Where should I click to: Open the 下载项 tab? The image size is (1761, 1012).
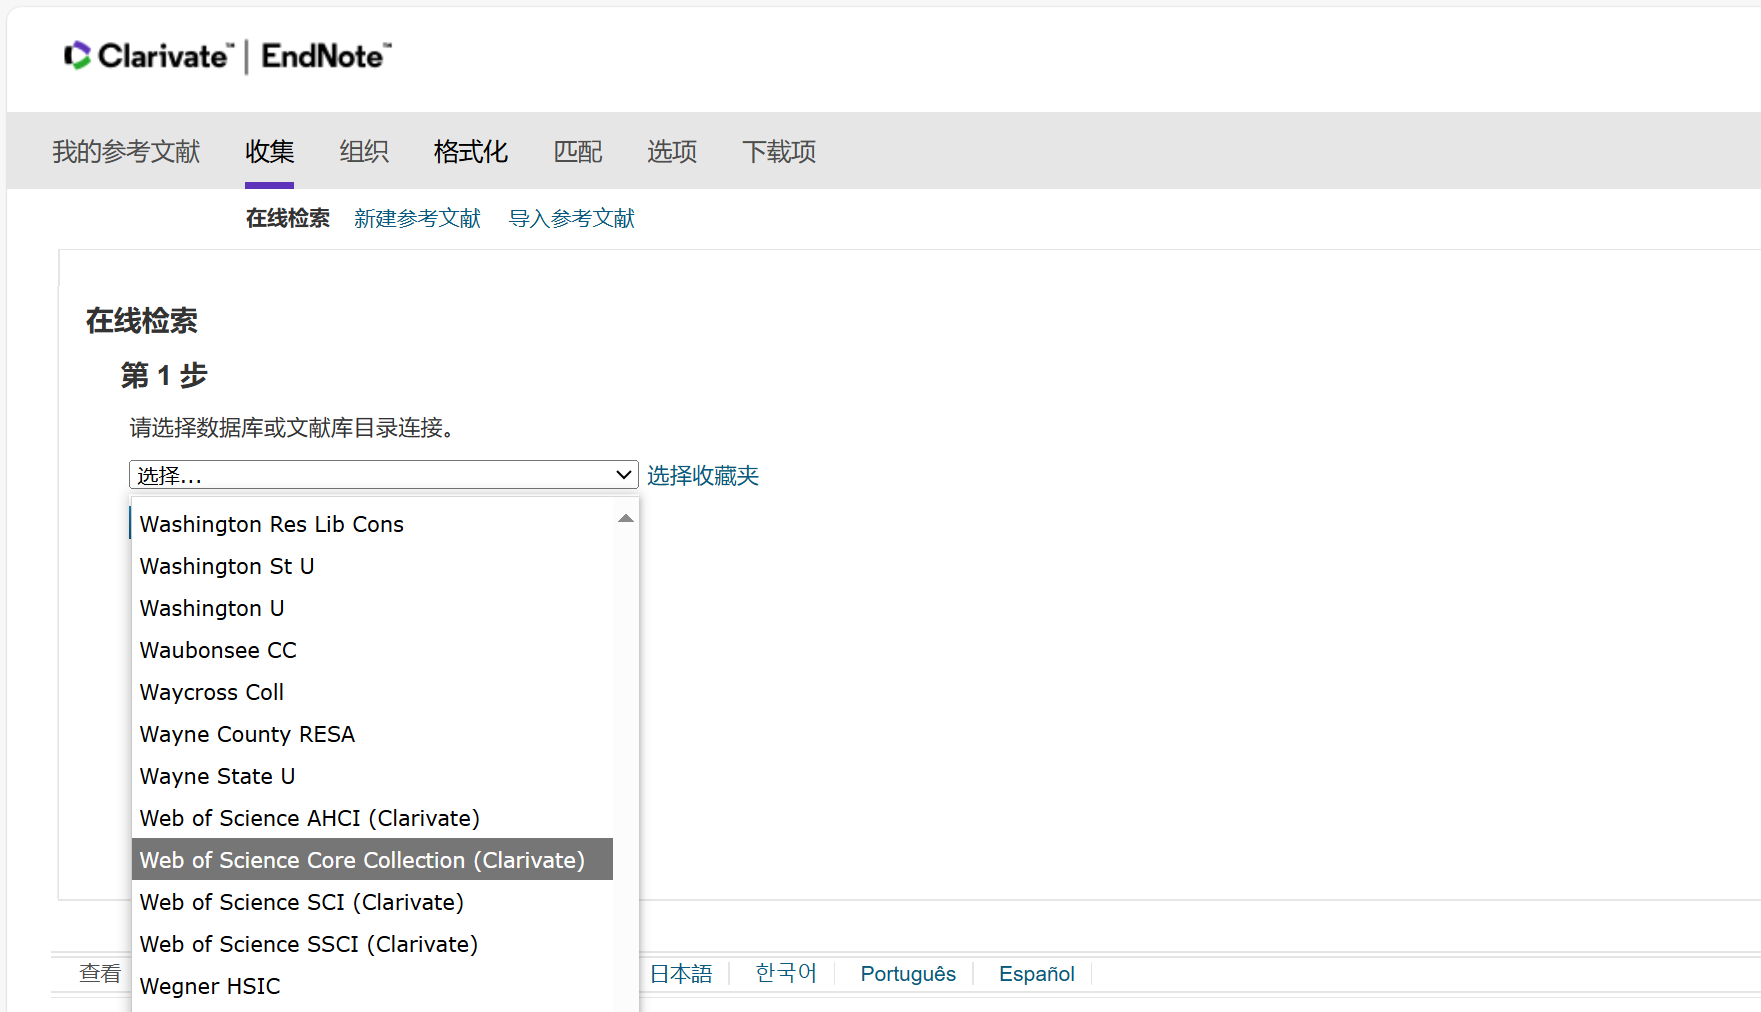[779, 151]
